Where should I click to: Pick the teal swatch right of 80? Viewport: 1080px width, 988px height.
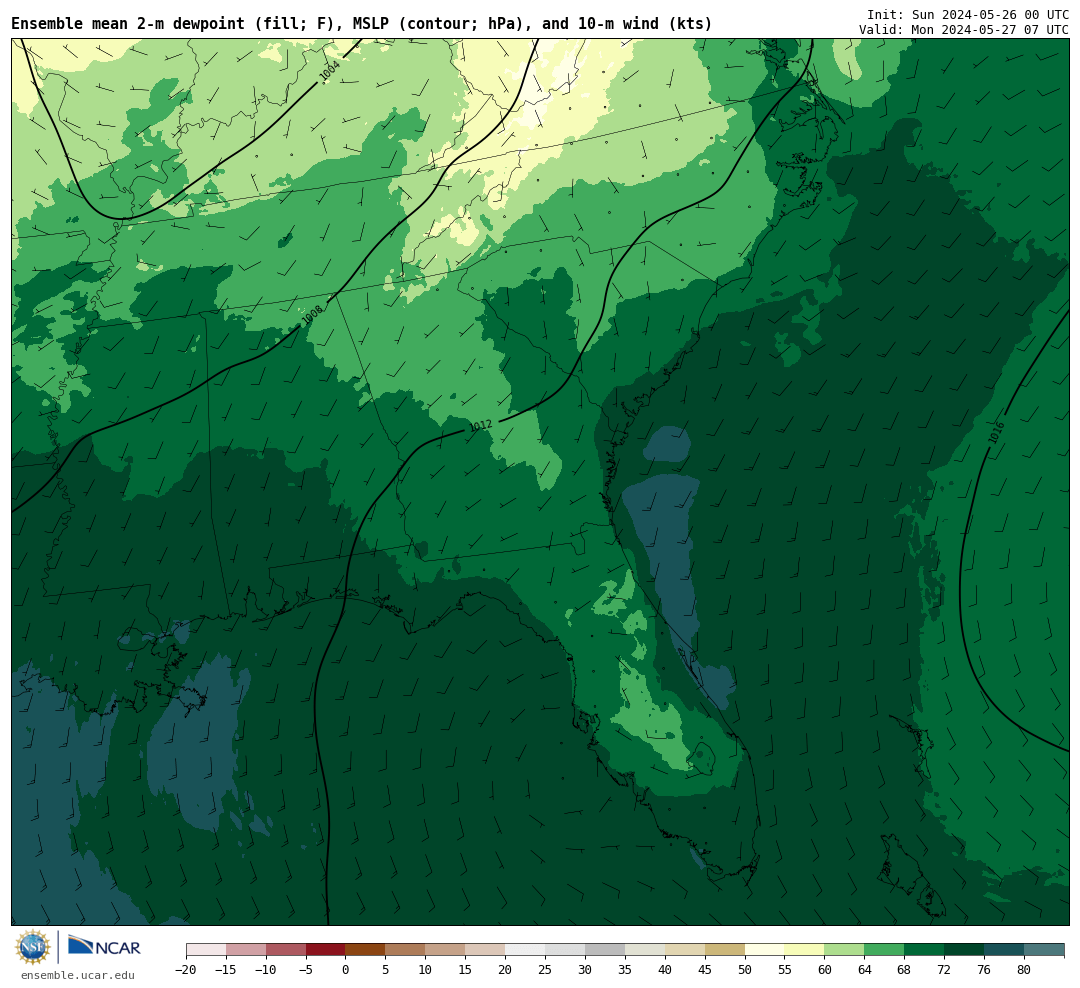(1044, 949)
